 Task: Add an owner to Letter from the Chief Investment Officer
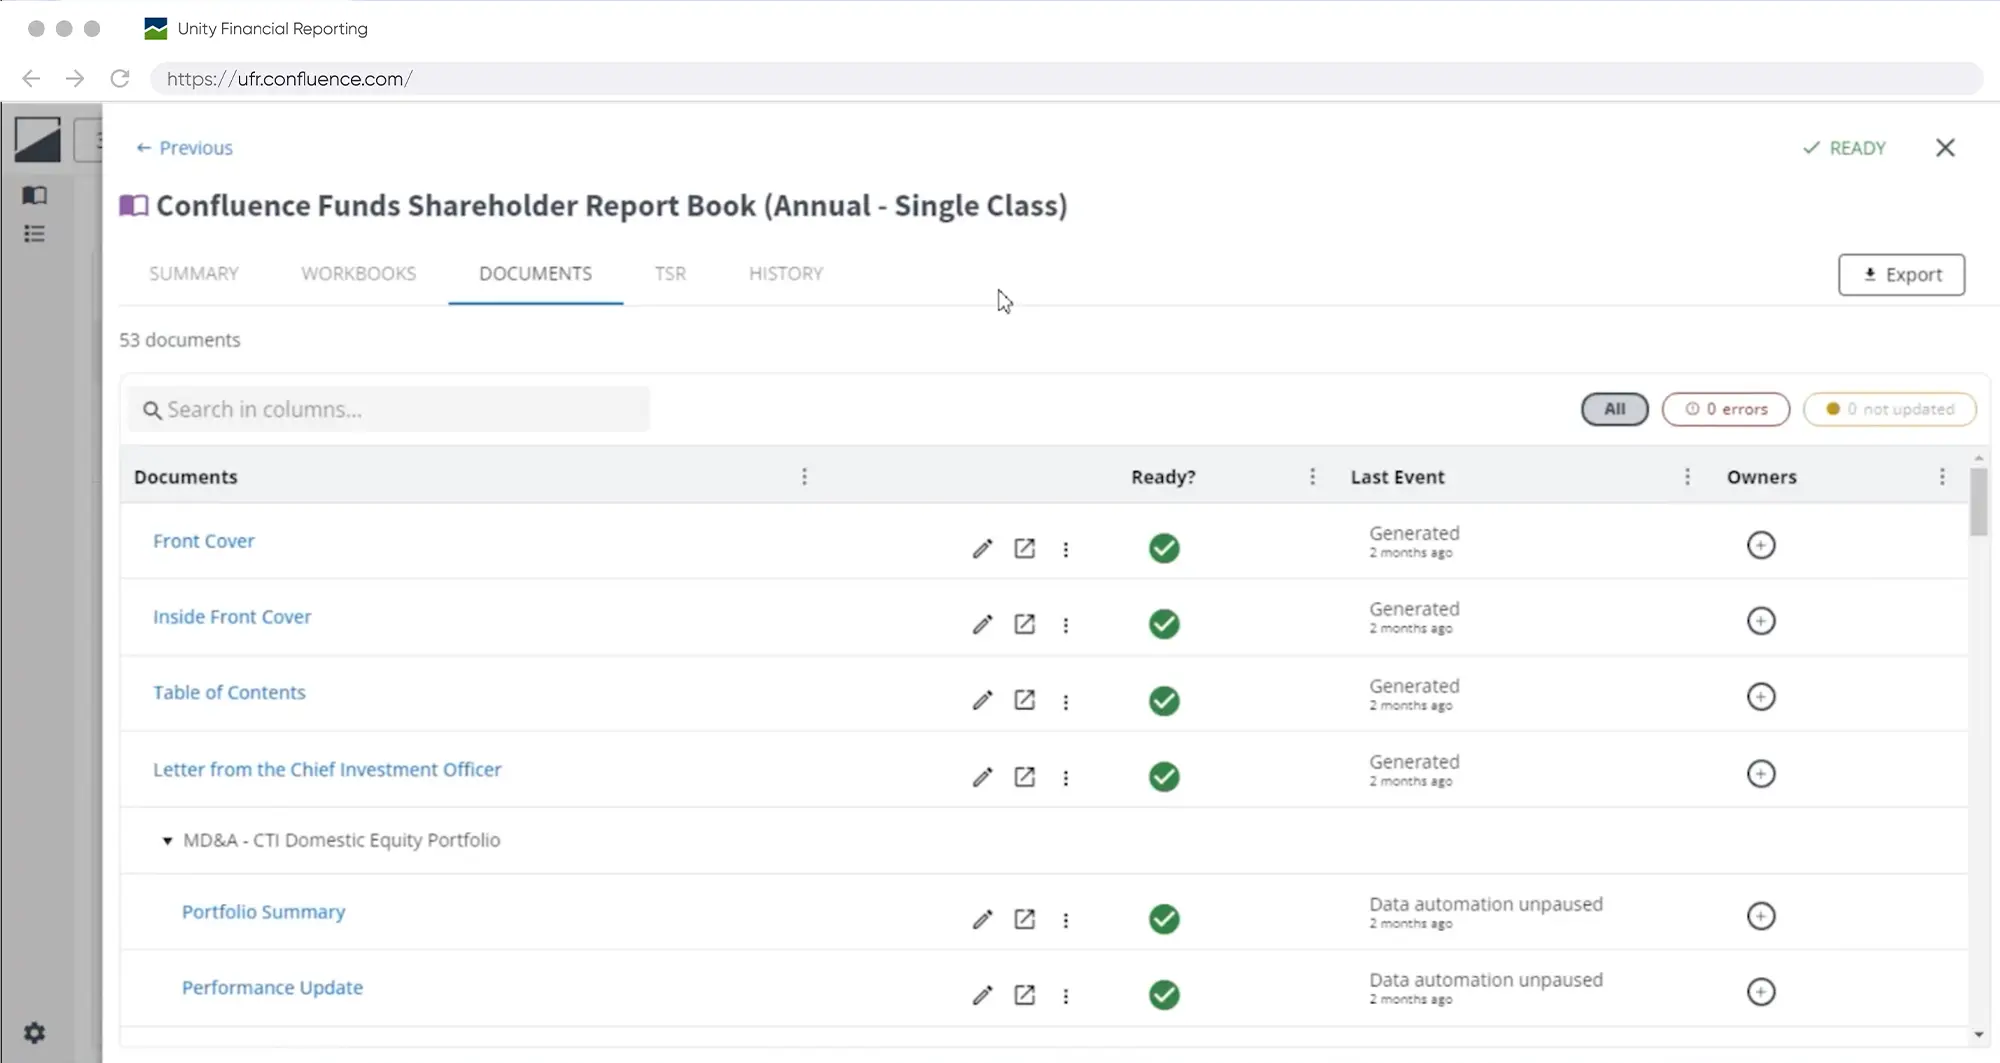coord(1760,774)
